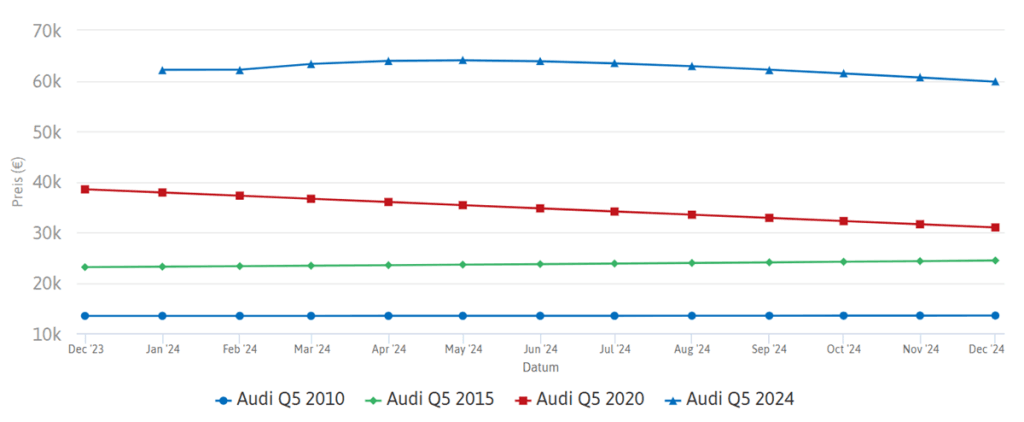Click the green diamond legend marker icon

374,400
